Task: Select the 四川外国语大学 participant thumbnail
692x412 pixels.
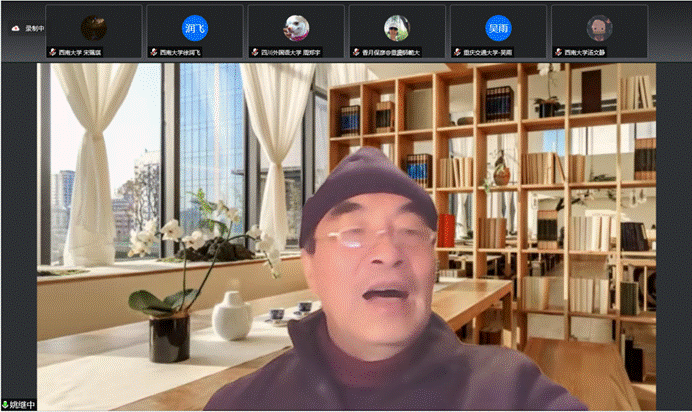Action: [295, 28]
